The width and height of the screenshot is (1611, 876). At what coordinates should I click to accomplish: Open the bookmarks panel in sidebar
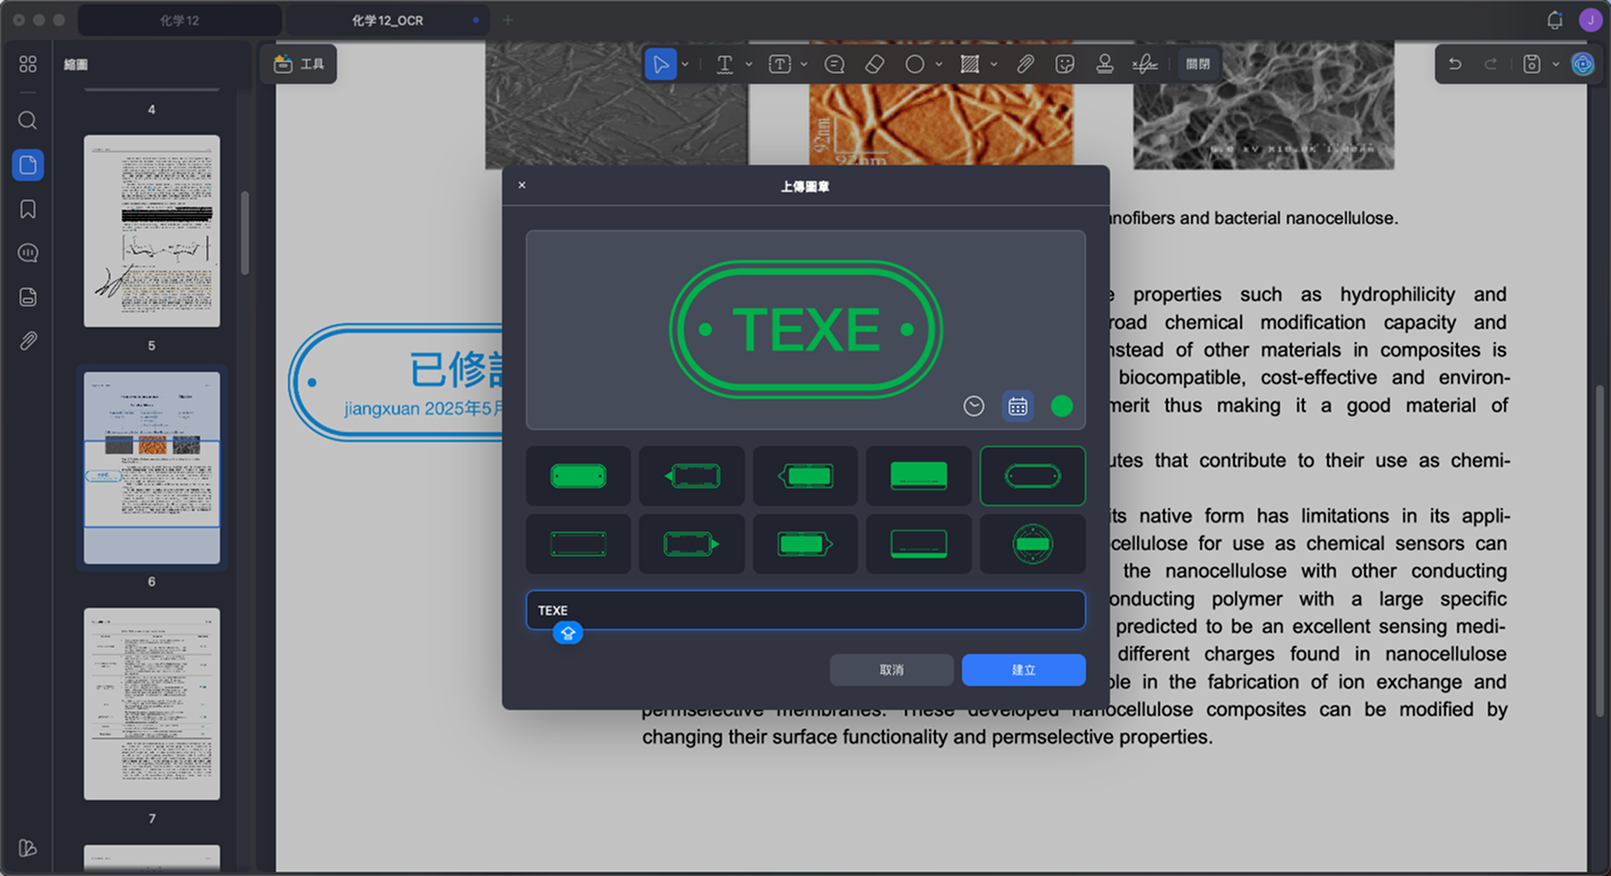(28, 209)
